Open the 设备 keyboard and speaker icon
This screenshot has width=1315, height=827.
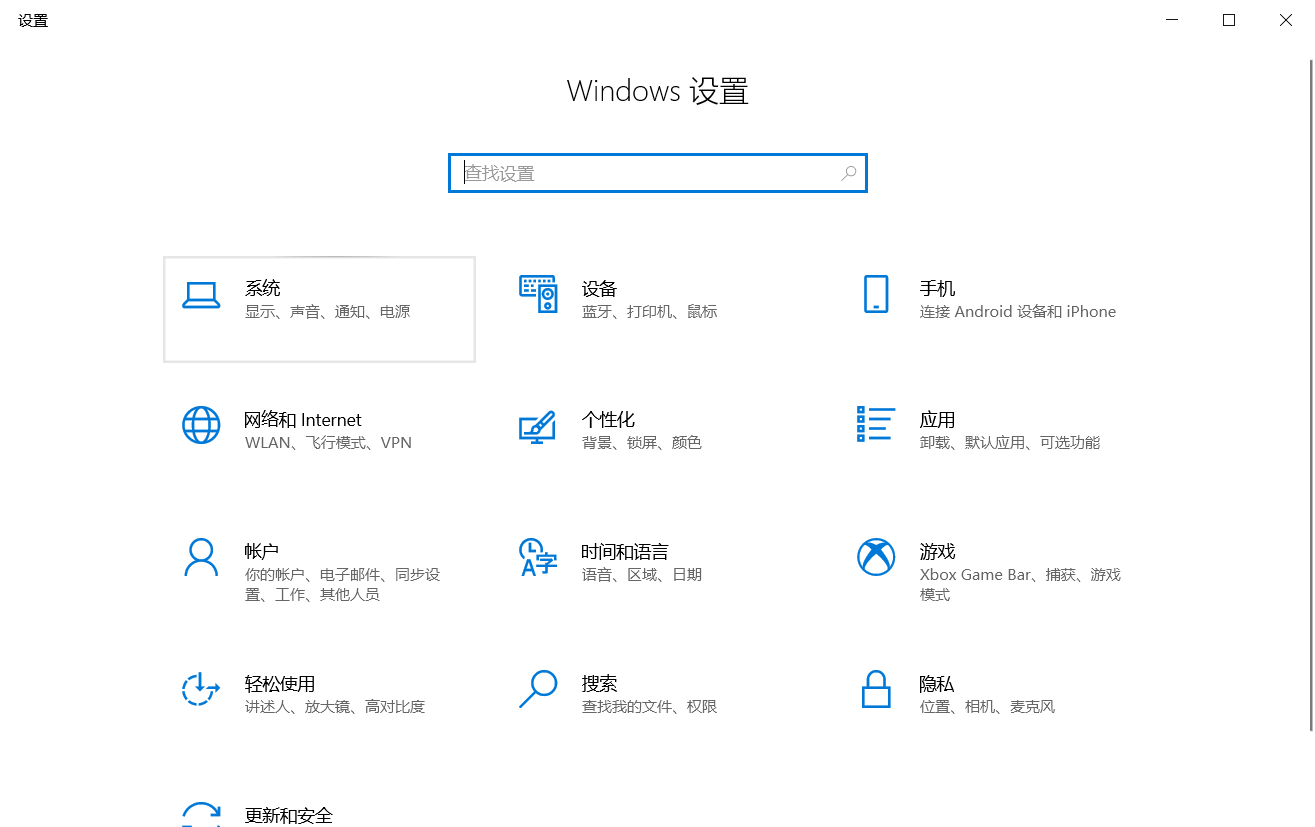click(x=538, y=294)
